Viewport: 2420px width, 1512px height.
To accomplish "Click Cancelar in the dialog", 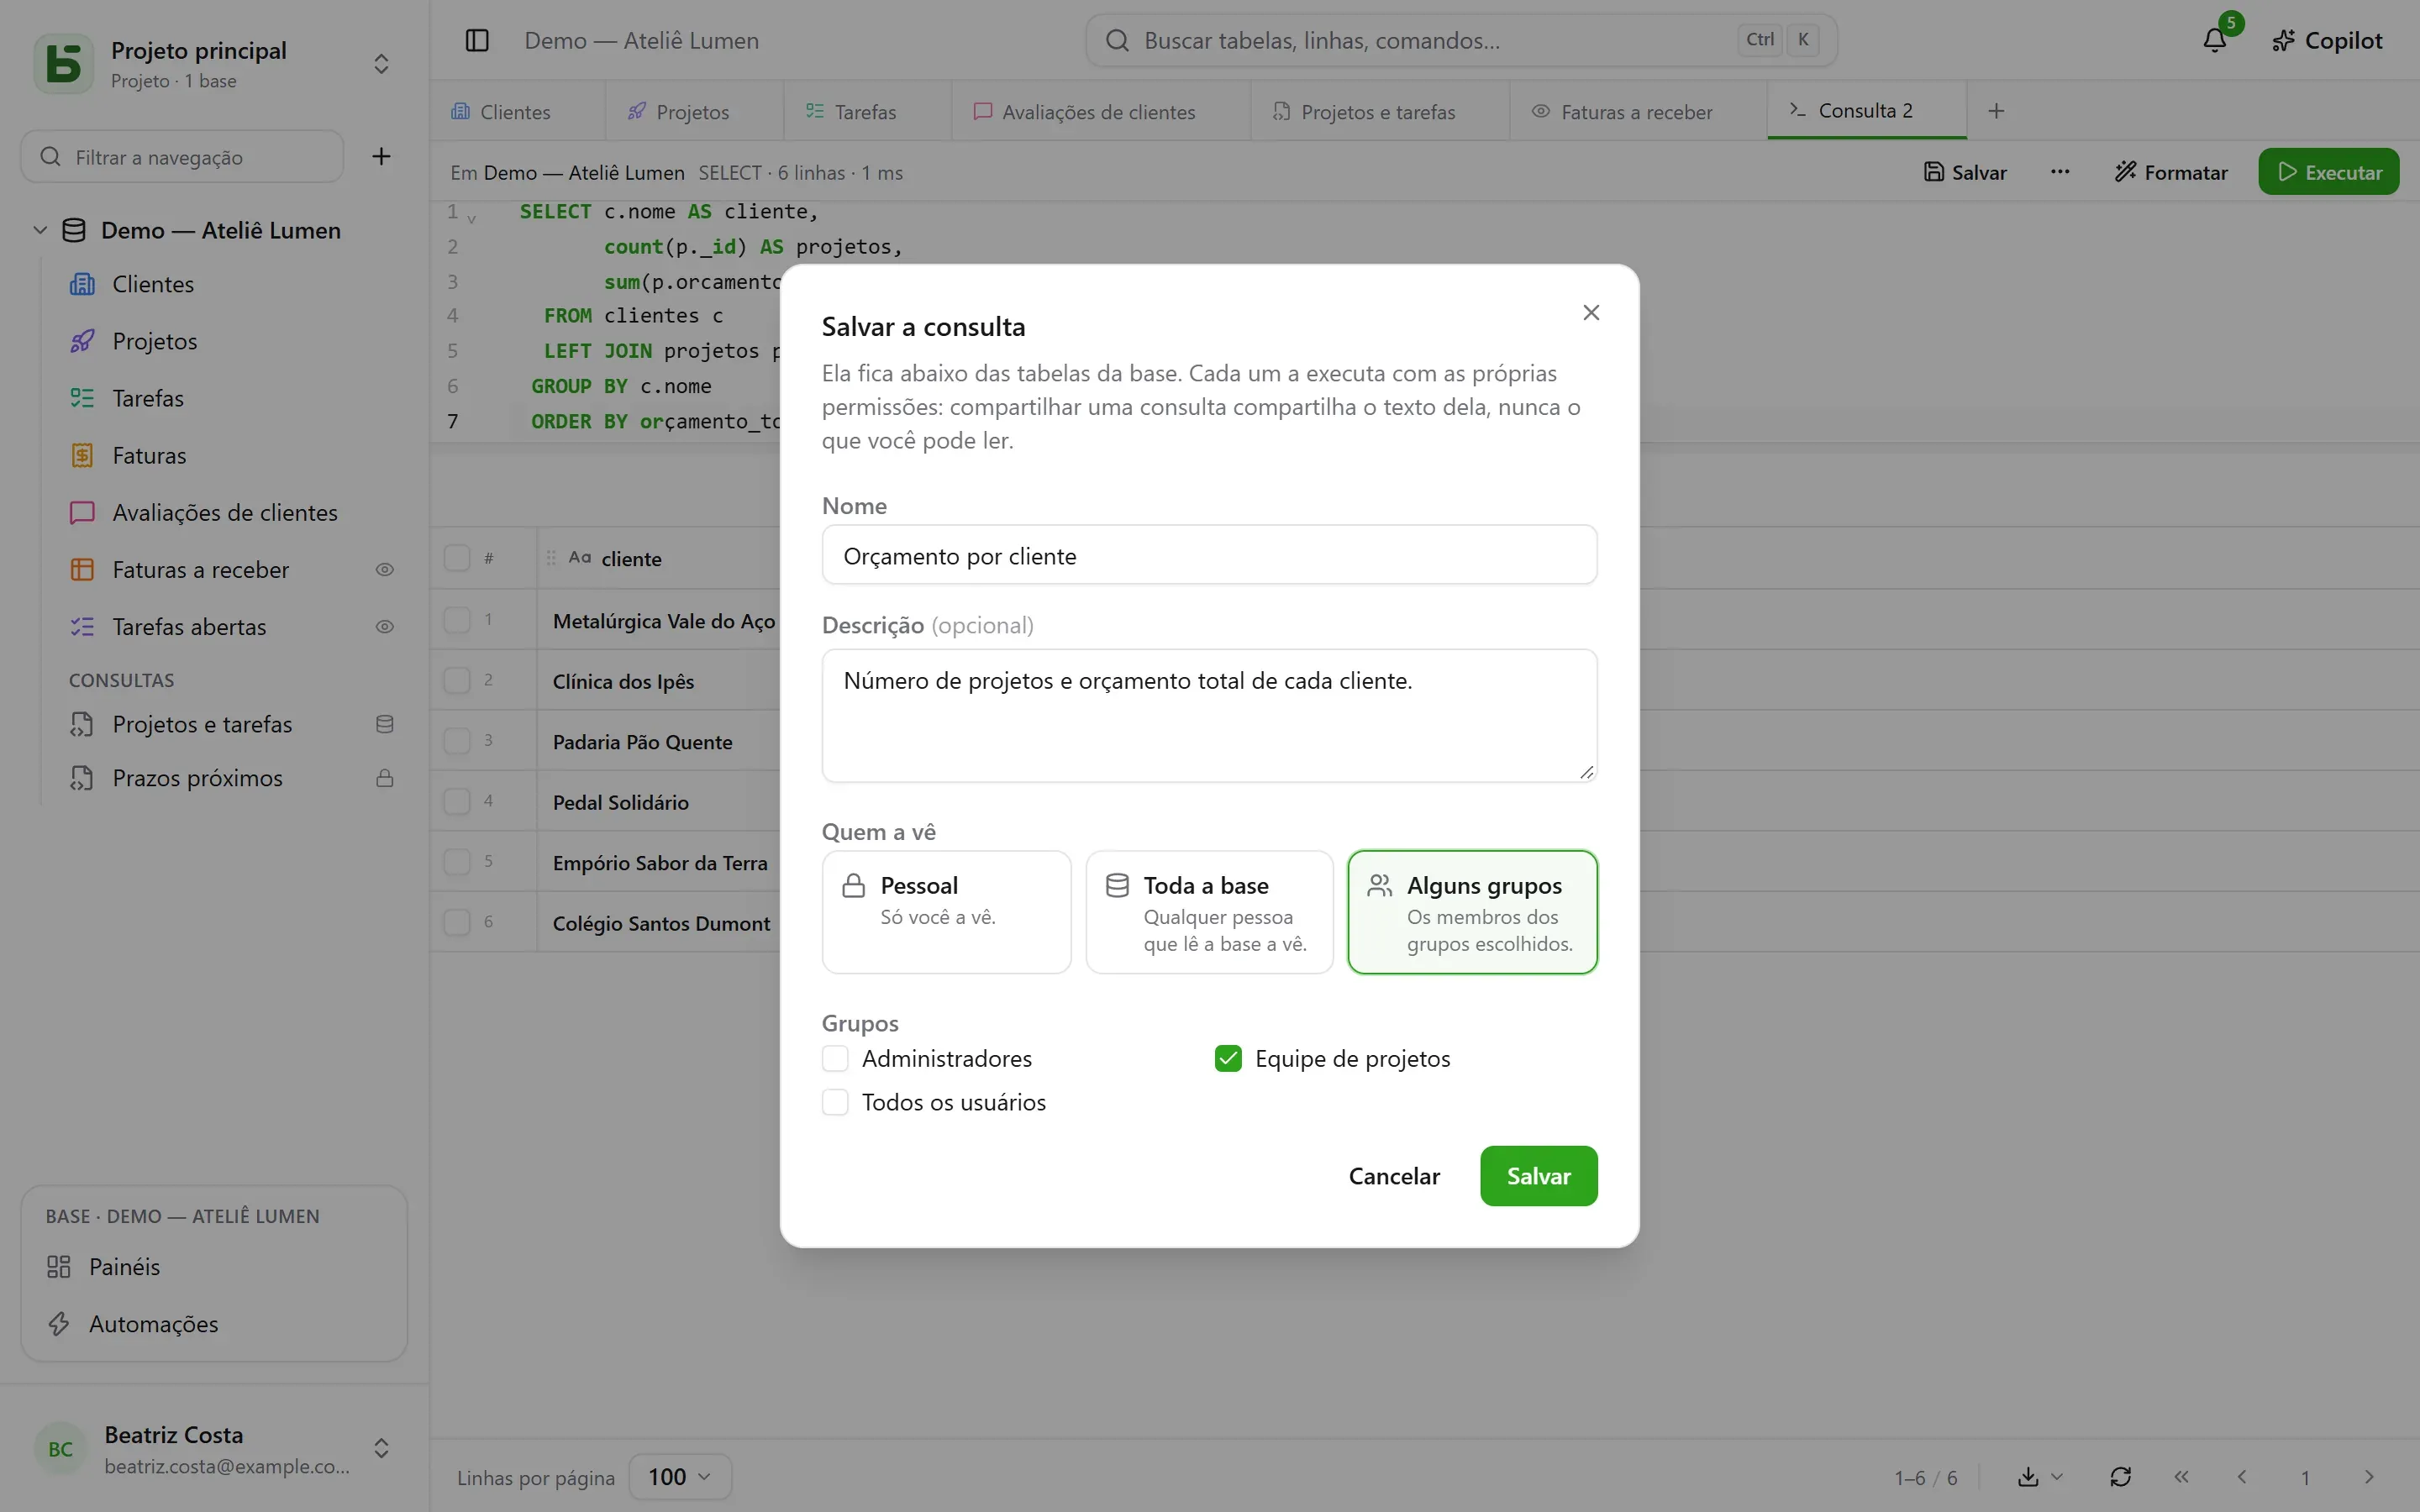I will [x=1394, y=1175].
